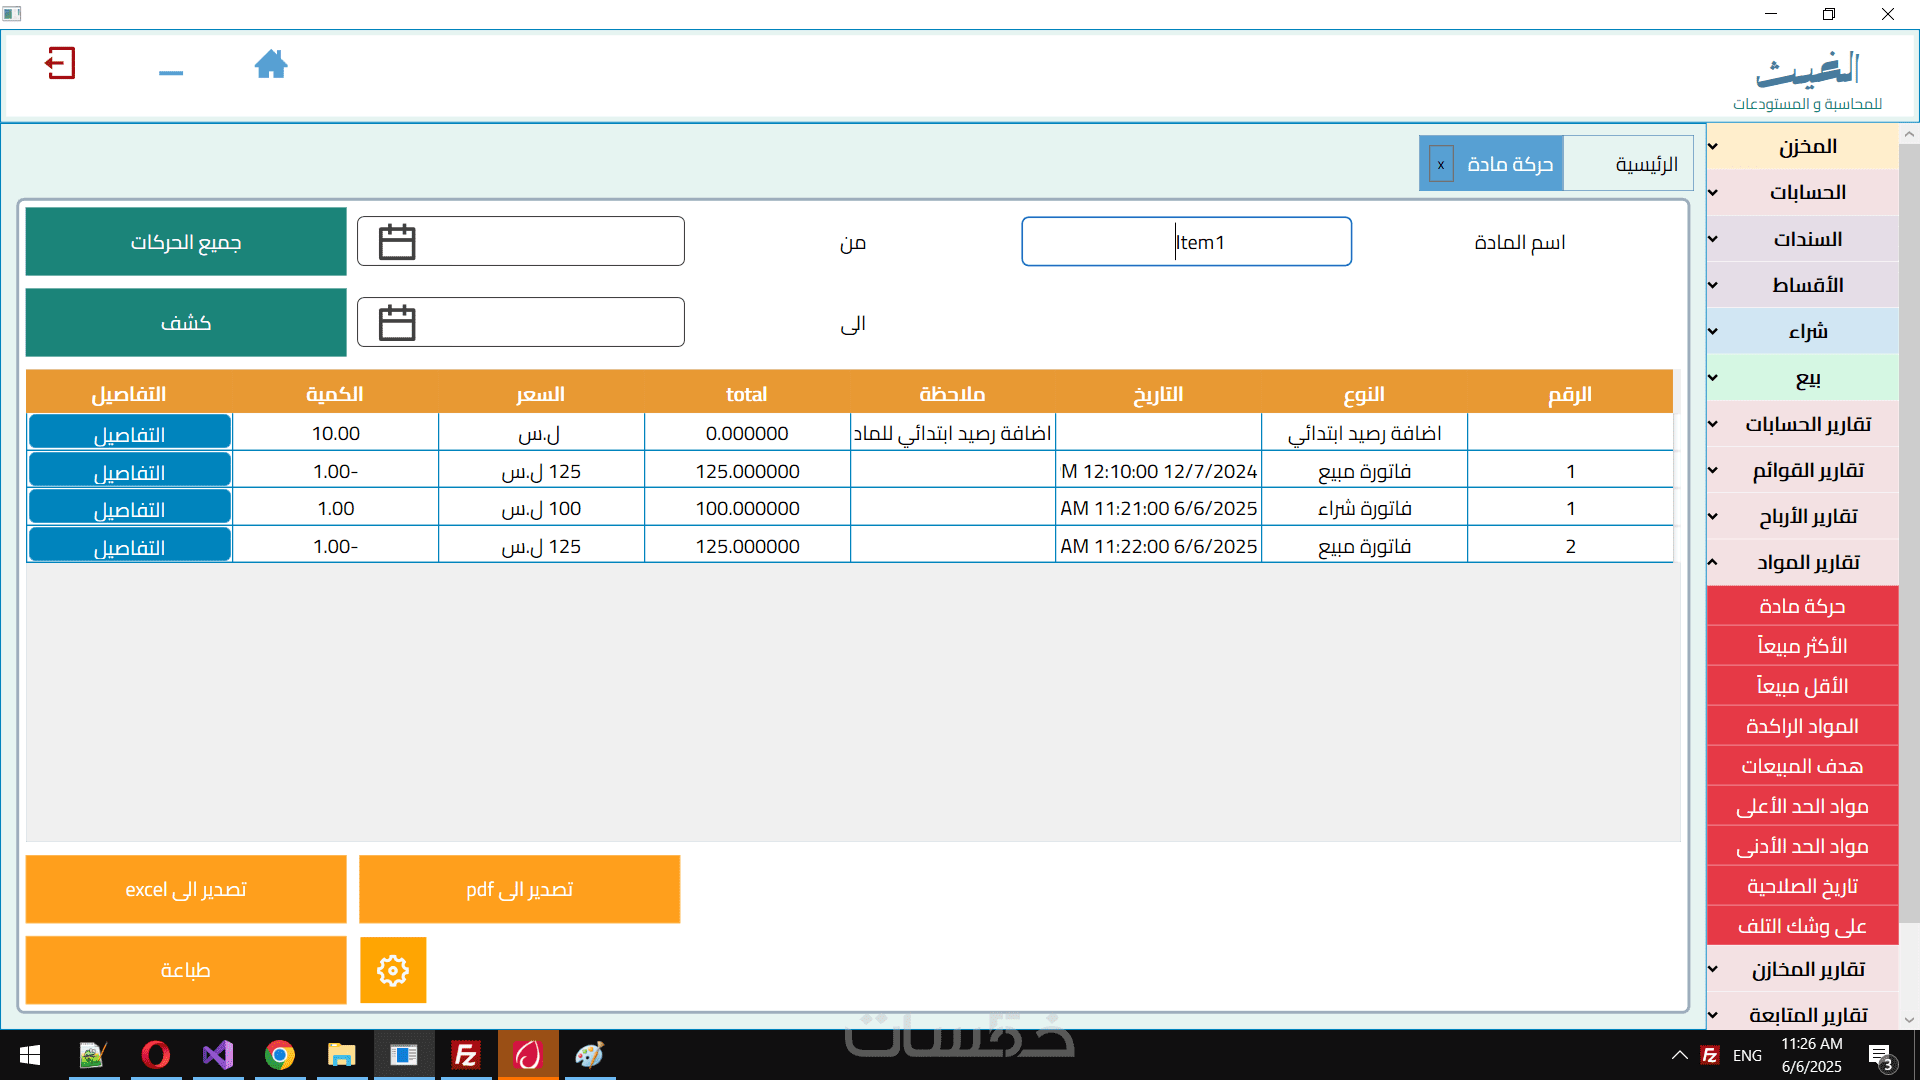Select المواد الراكدة report menu item

tap(1802, 726)
